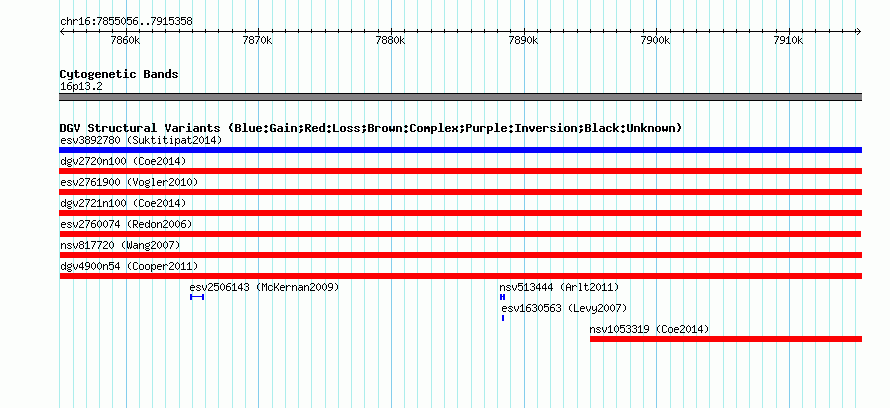Click the red bar under dgv2721n100
Image resolution: width=890 pixels, height=408 pixels.
[460, 213]
